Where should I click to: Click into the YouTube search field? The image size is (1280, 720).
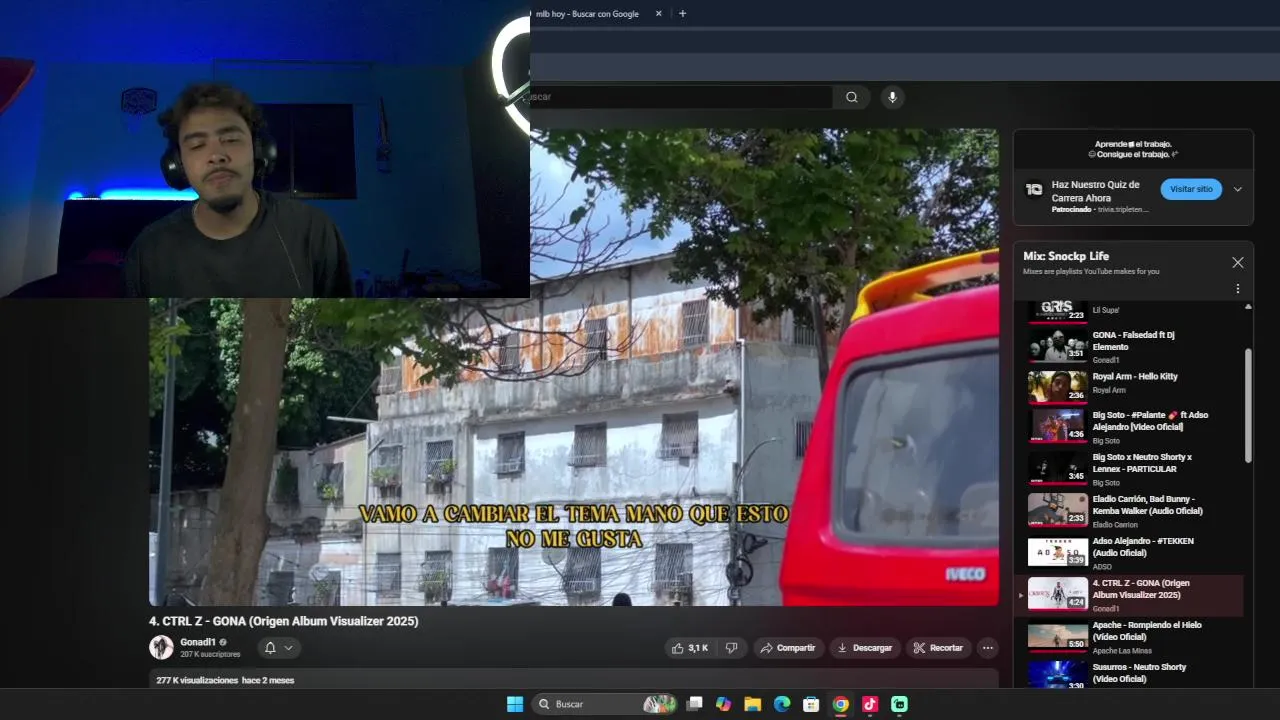pos(680,97)
